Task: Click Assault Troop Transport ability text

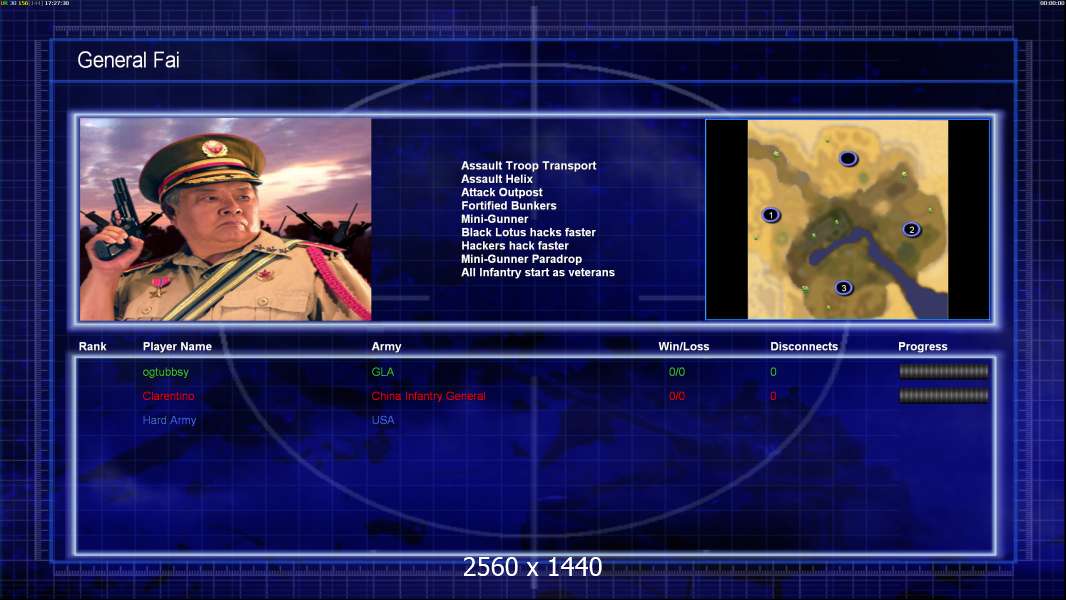Action: click(528, 166)
